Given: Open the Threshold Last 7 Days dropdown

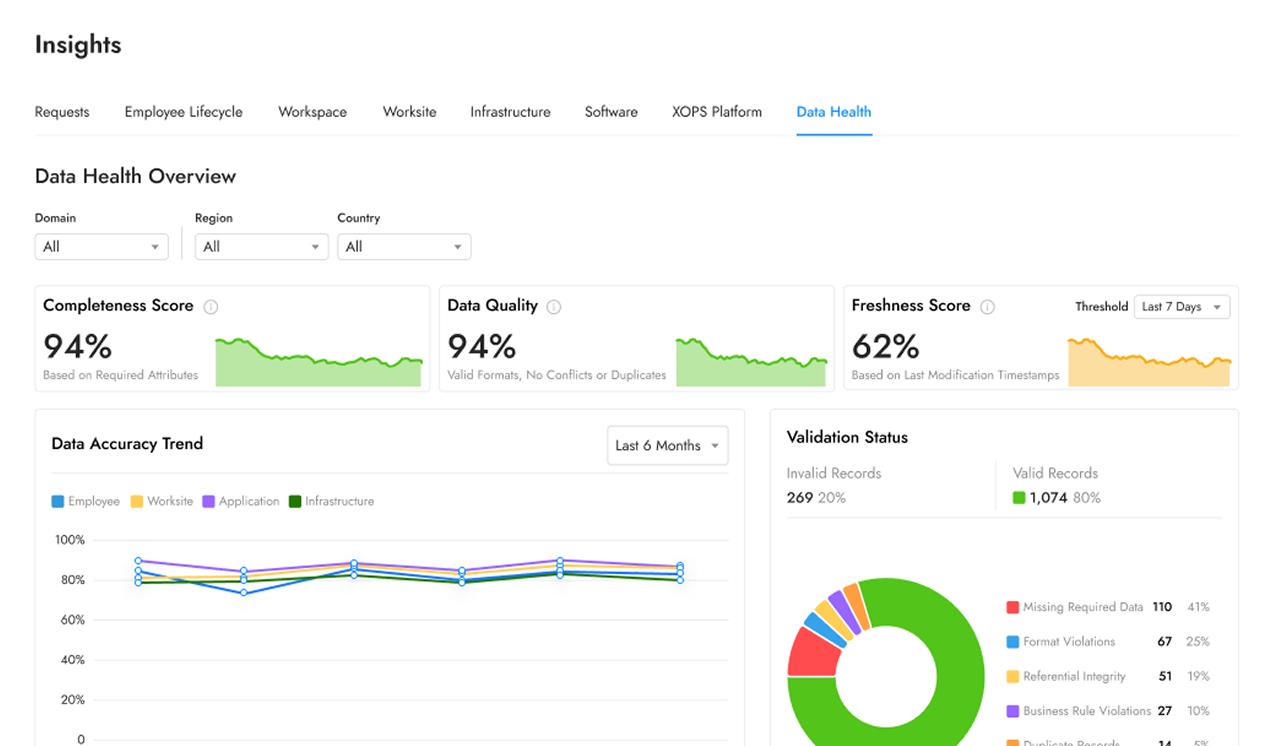Looking at the screenshot, I should pyautogui.click(x=1181, y=306).
